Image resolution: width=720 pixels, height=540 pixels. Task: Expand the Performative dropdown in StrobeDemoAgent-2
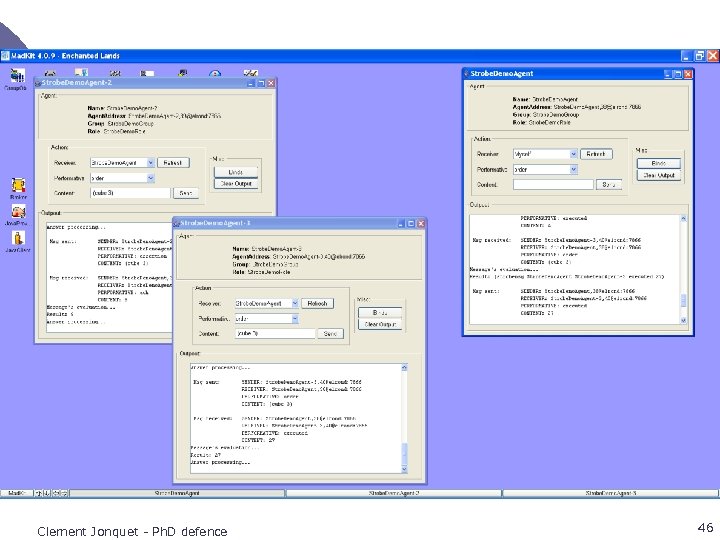(151, 178)
